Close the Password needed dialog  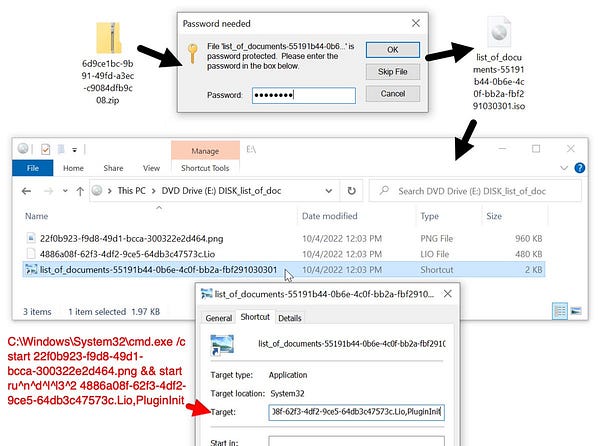point(416,23)
